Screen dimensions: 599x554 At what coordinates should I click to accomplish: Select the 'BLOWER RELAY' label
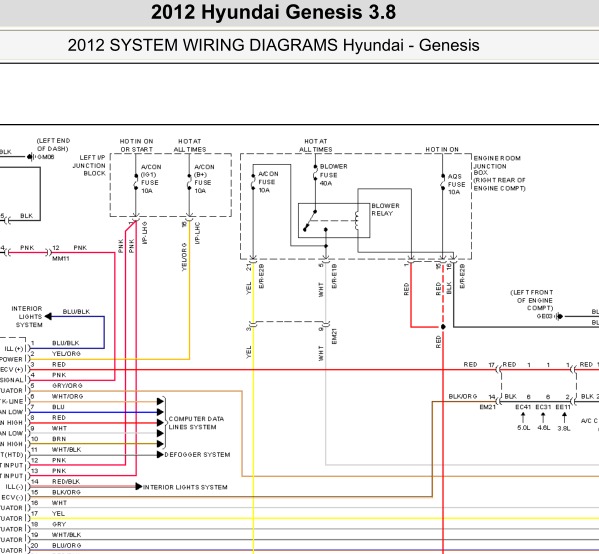point(385,209)
